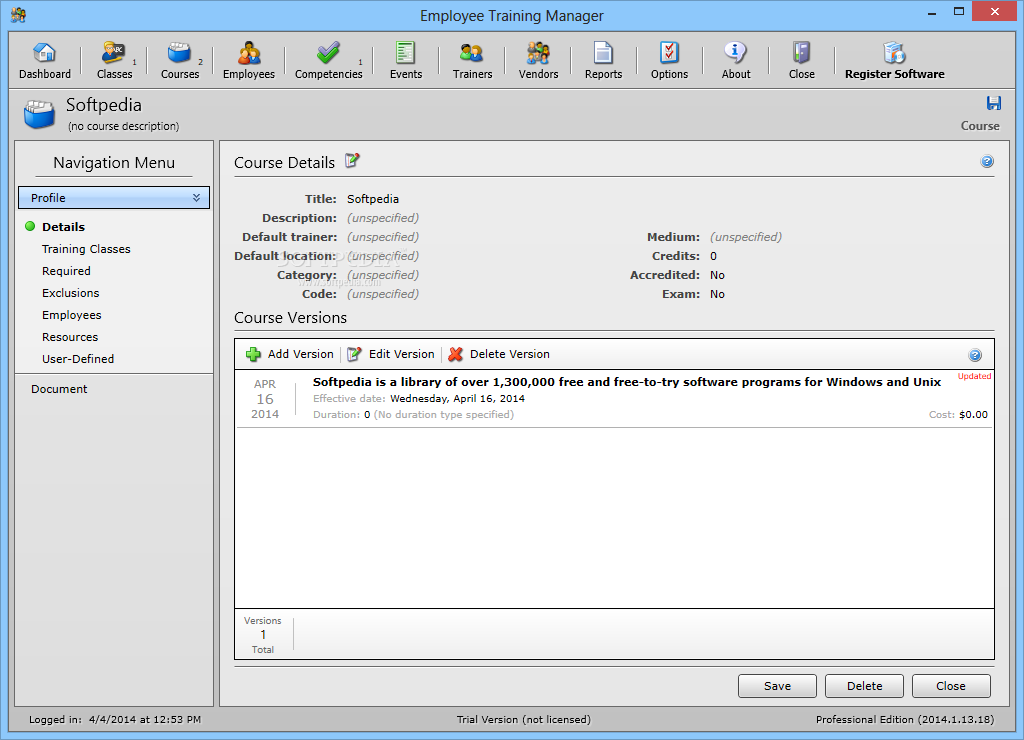1024x740 pixels.
Task: Click the Delete button
Action: (x=865, y=686)
